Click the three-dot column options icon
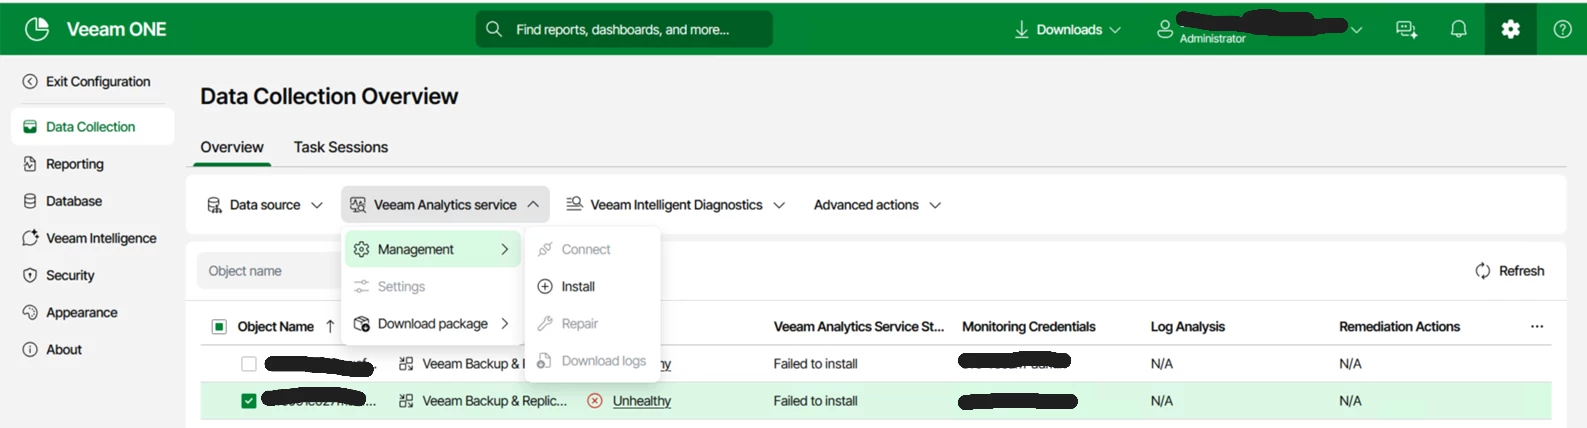The width and height of the screenshot is (1587, 428). tap(1537, 327)
